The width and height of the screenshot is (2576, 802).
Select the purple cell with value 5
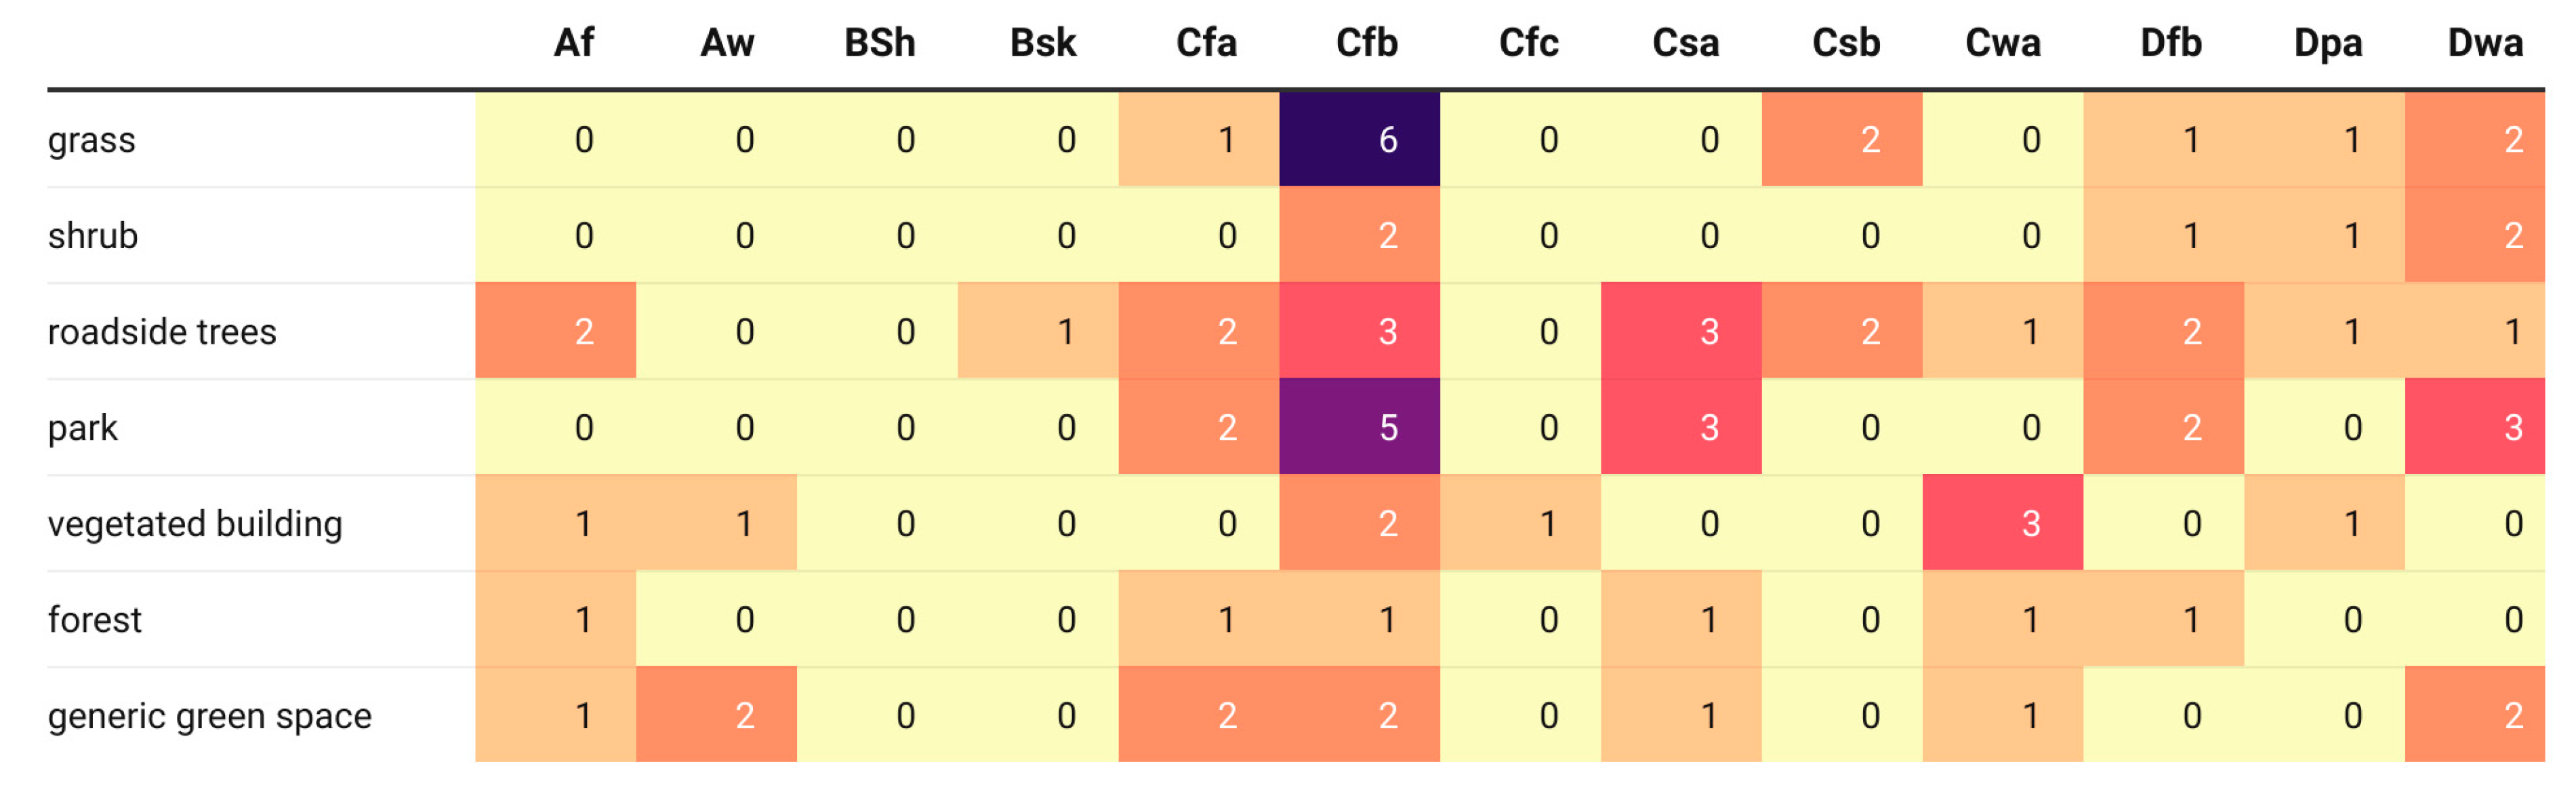(1359, 428)
